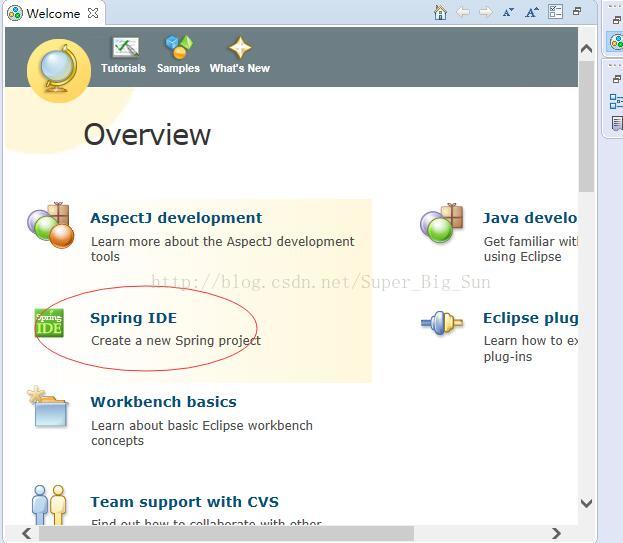Open Team support with CVS link
The width and height of the screenshot is (623, 543).
pos(185,502)
